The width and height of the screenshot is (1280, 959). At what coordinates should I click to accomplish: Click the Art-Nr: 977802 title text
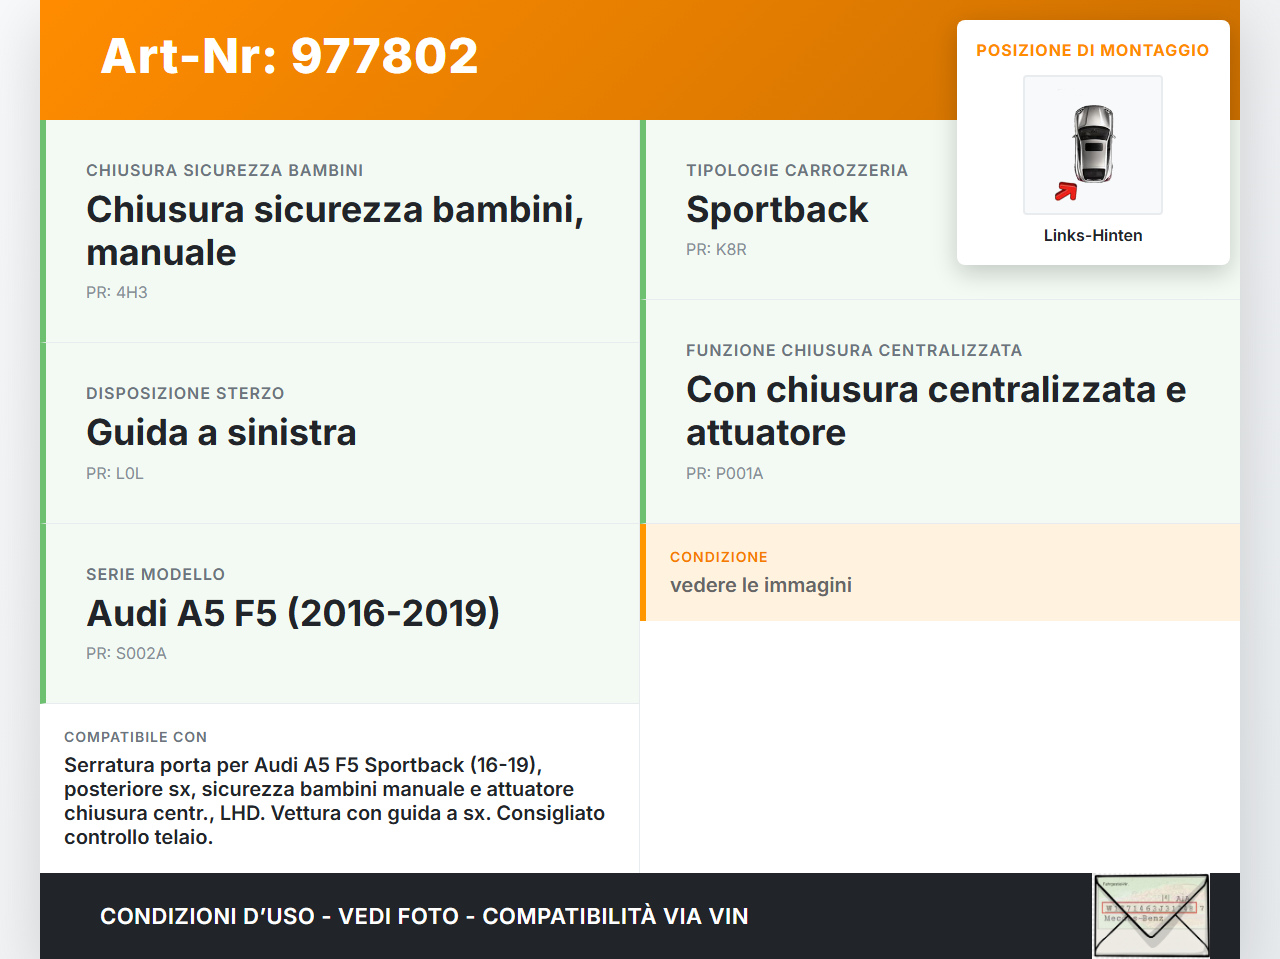pos(289,57)
